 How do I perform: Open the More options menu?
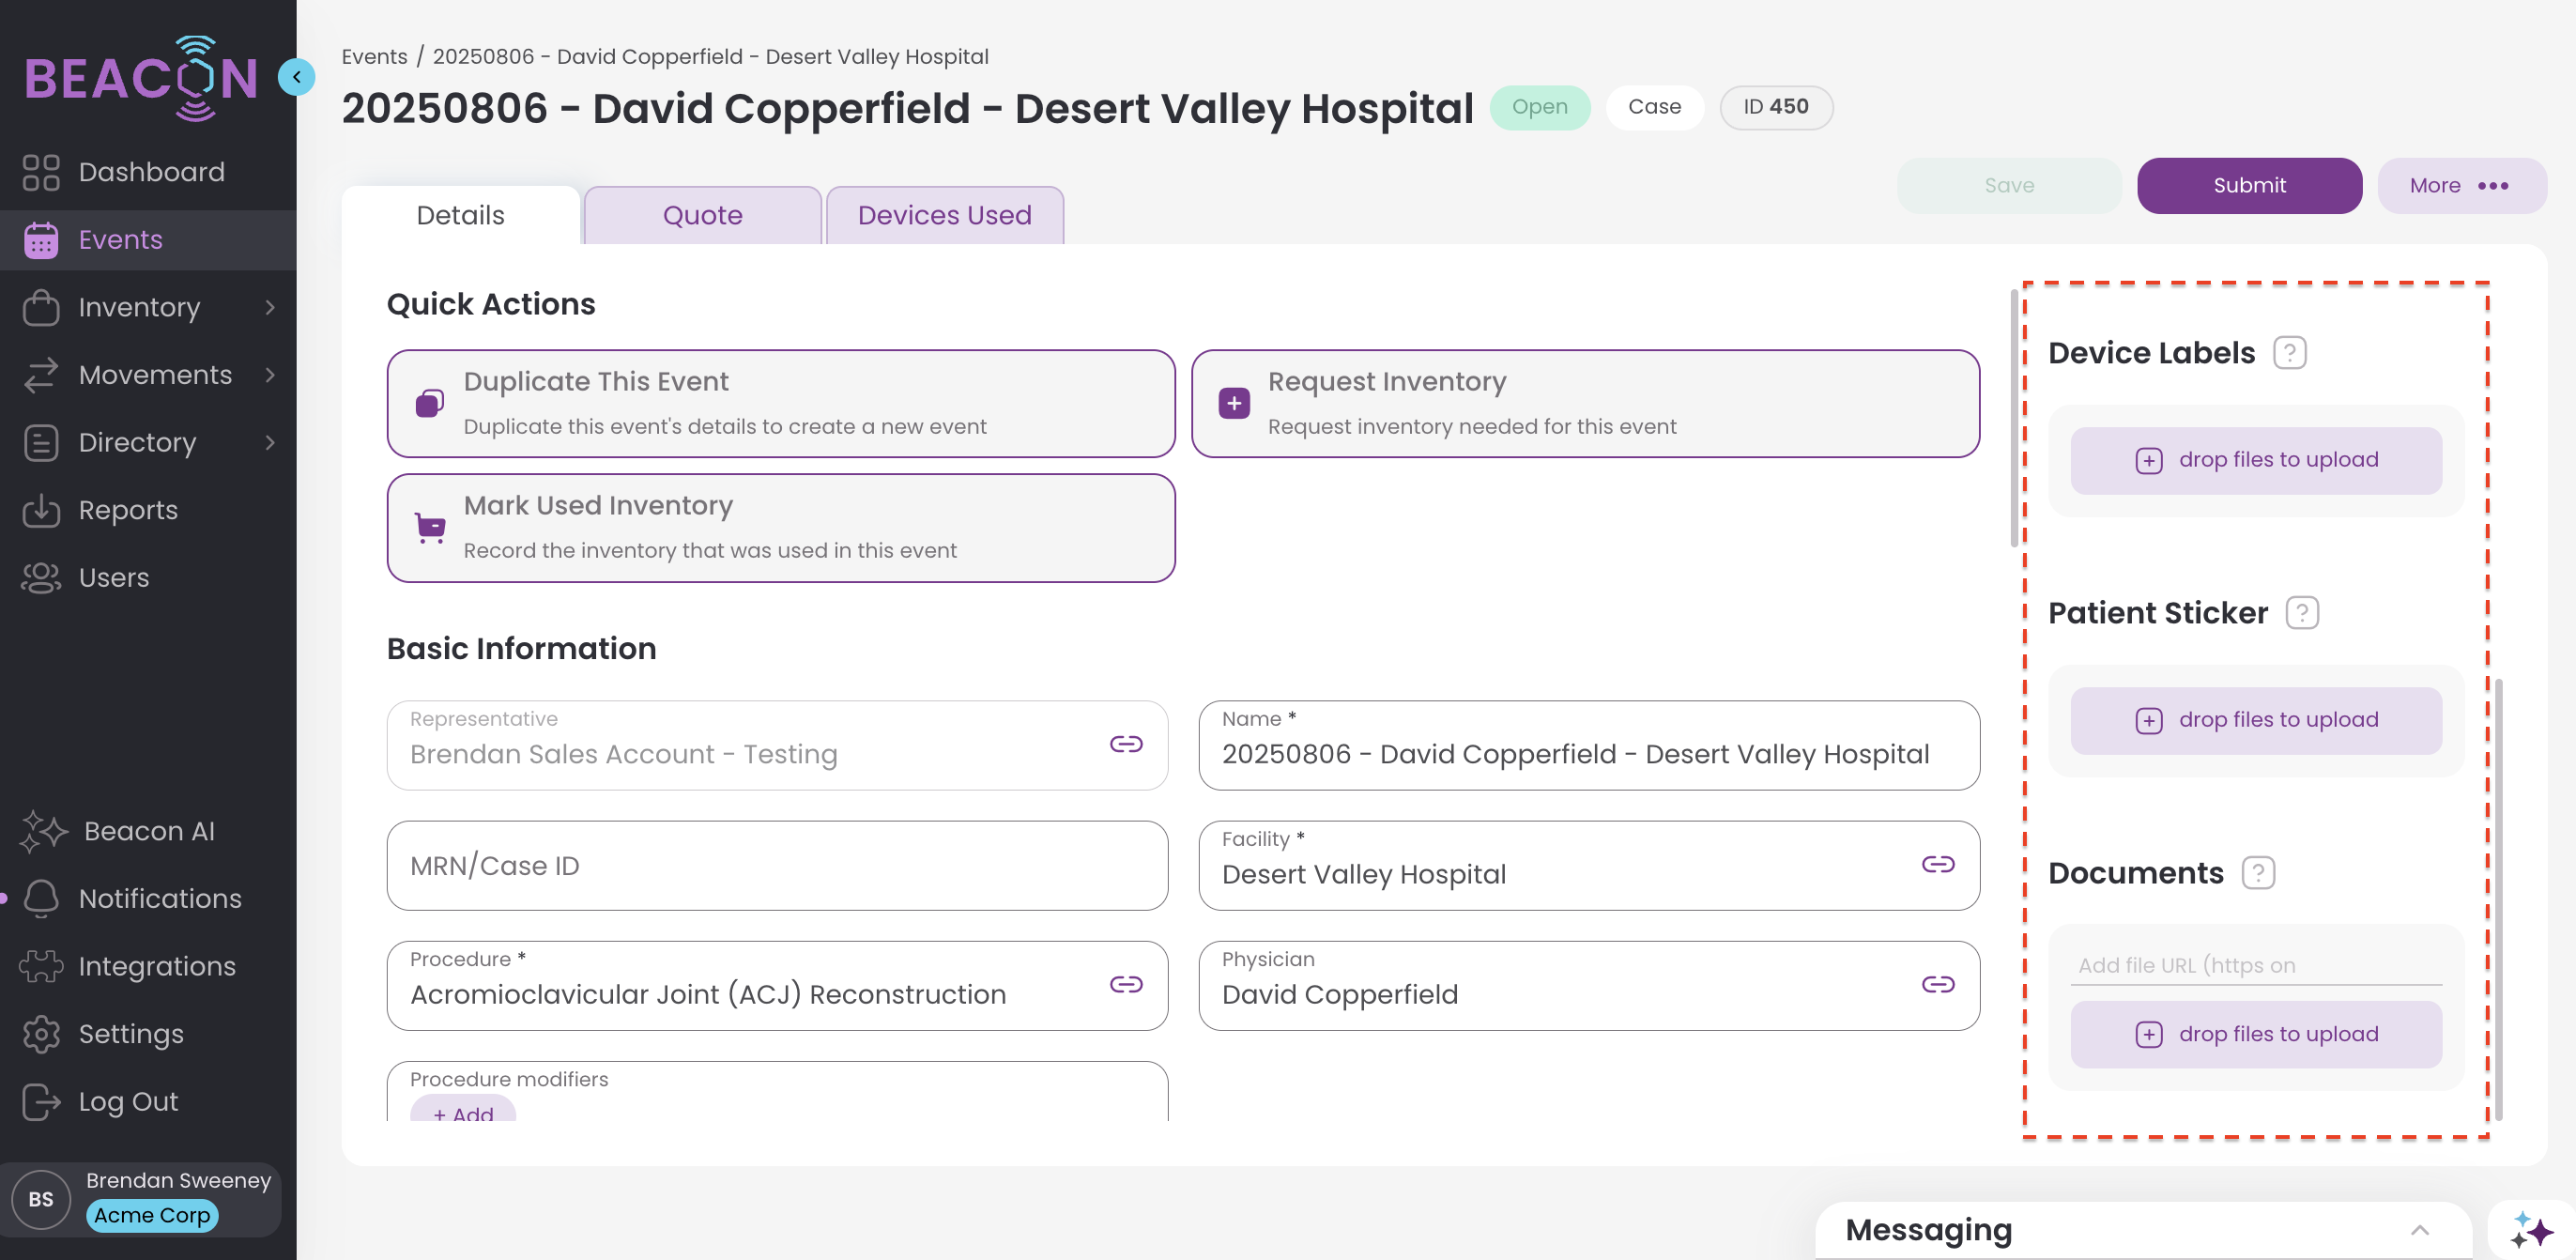2460,186
